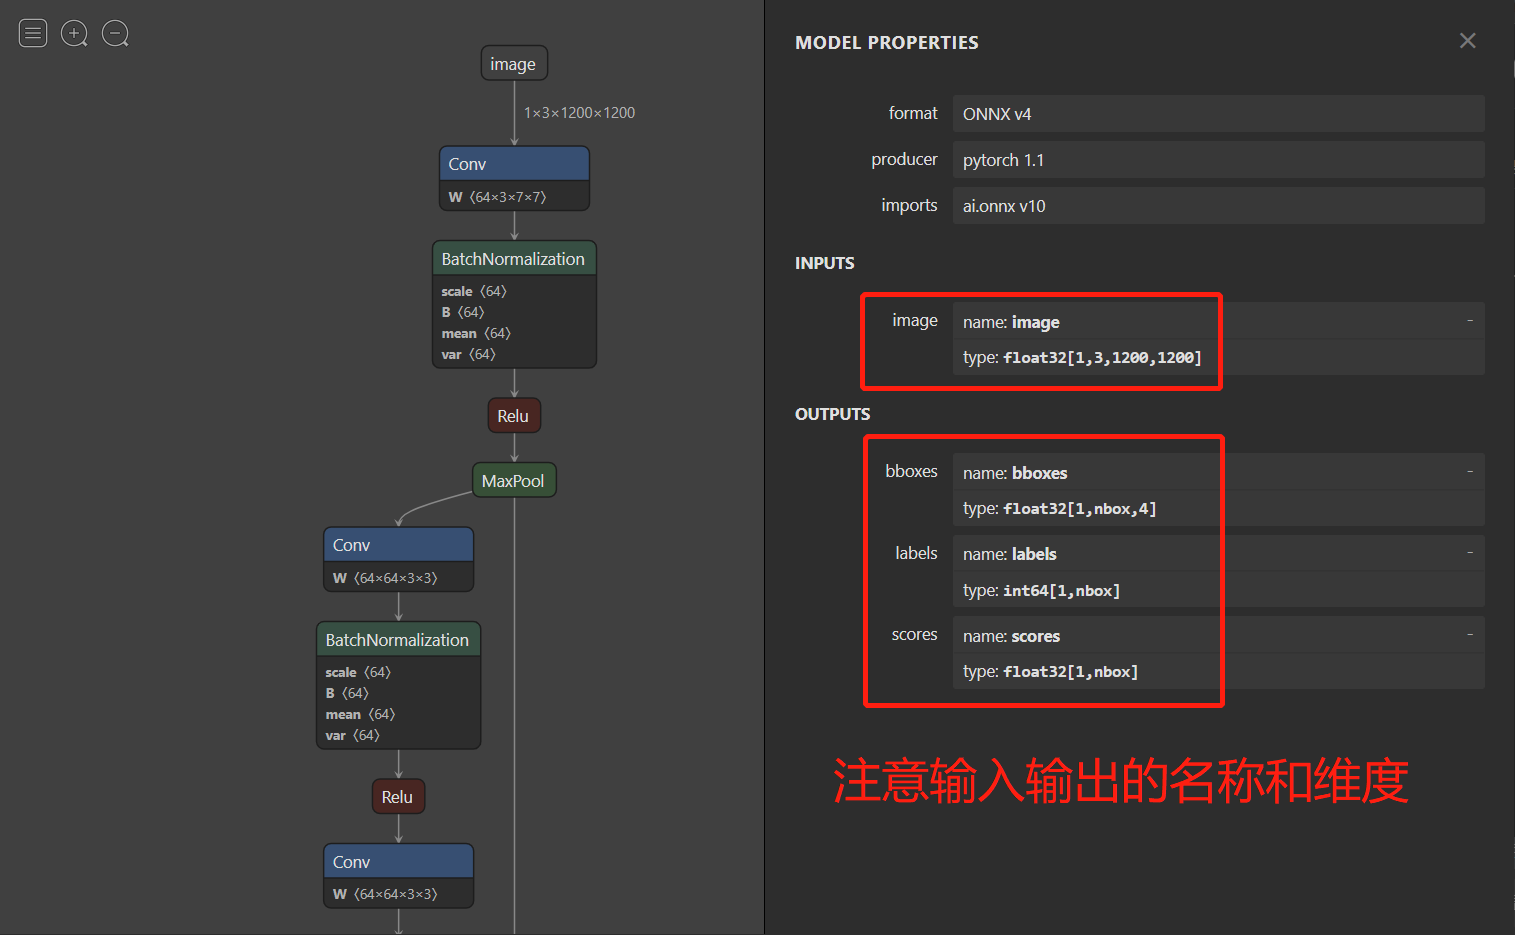Click the edge label 1x3x1200x1200

pos(579,112)
